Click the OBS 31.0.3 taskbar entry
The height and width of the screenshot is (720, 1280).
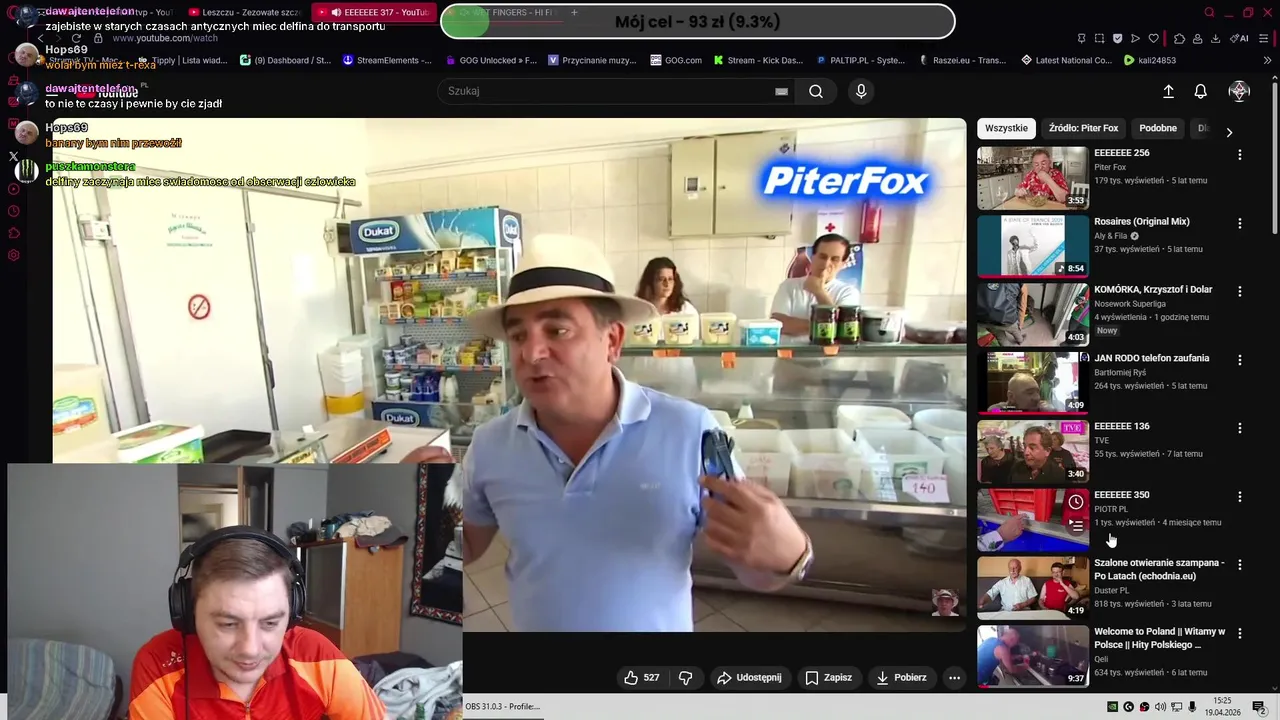pyautogui.click(x=503, y=706)
